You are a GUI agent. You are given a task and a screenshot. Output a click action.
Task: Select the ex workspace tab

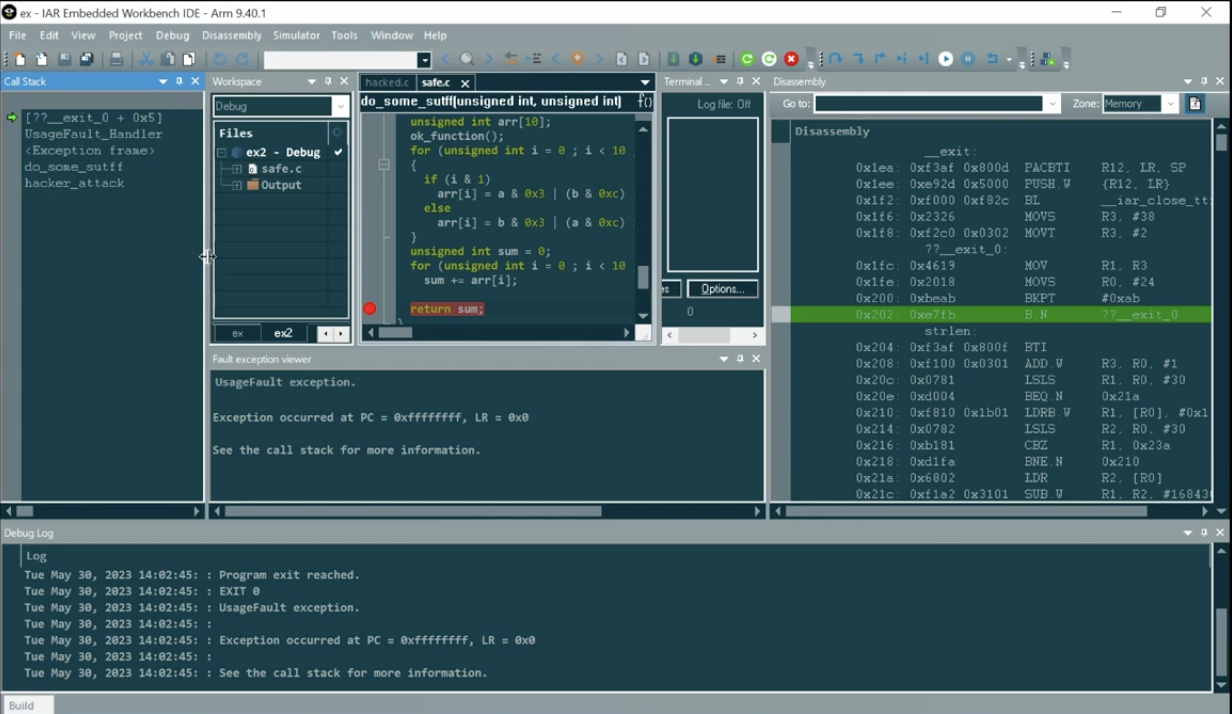point(238,333)
